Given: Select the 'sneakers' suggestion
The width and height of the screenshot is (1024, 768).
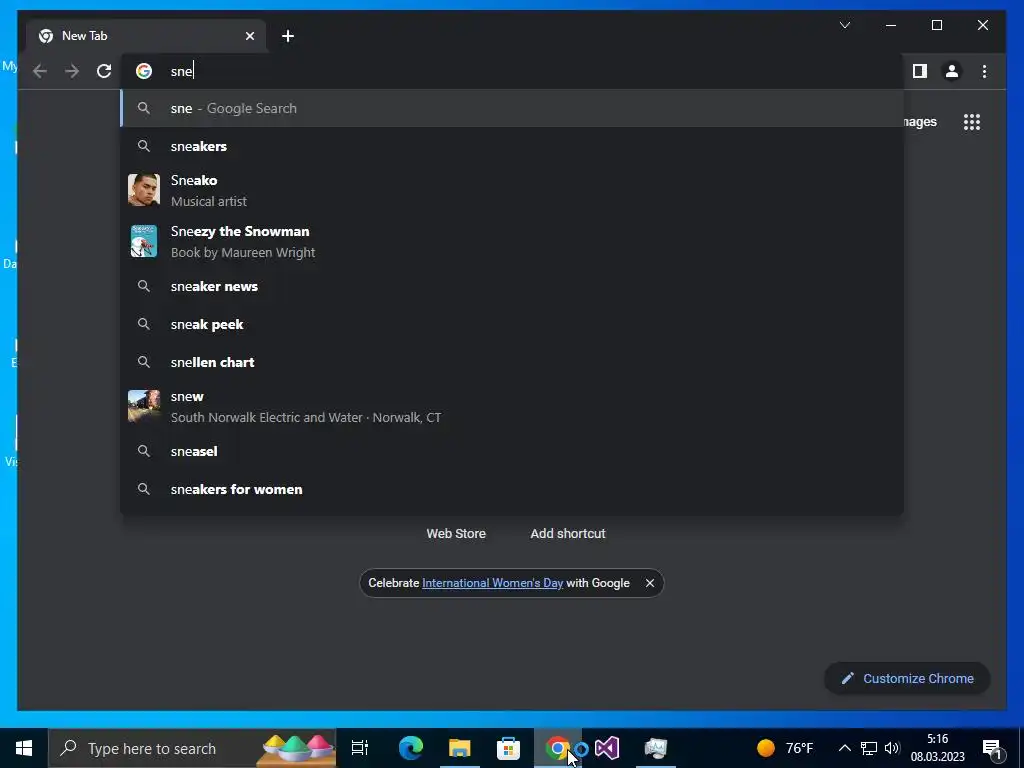Looking at the screenshot, I should 512,146.
